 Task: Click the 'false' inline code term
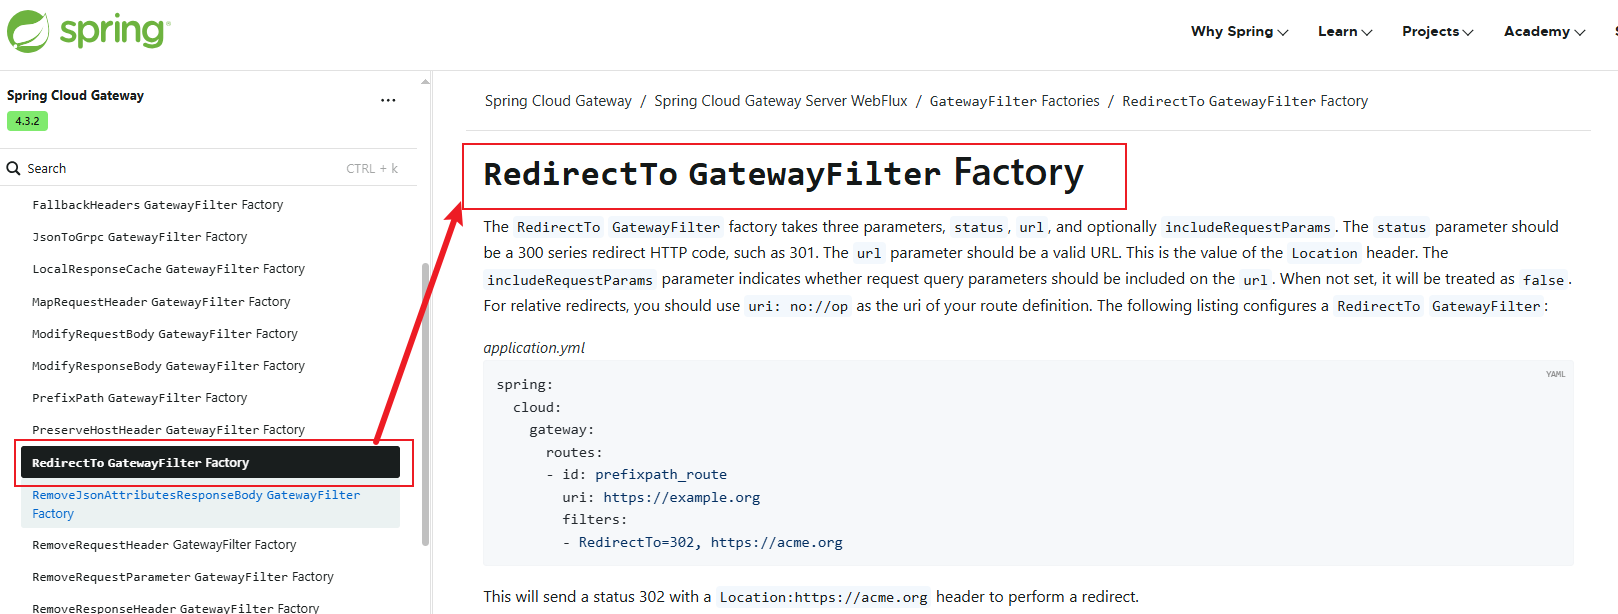click(x=1543, y=280)
